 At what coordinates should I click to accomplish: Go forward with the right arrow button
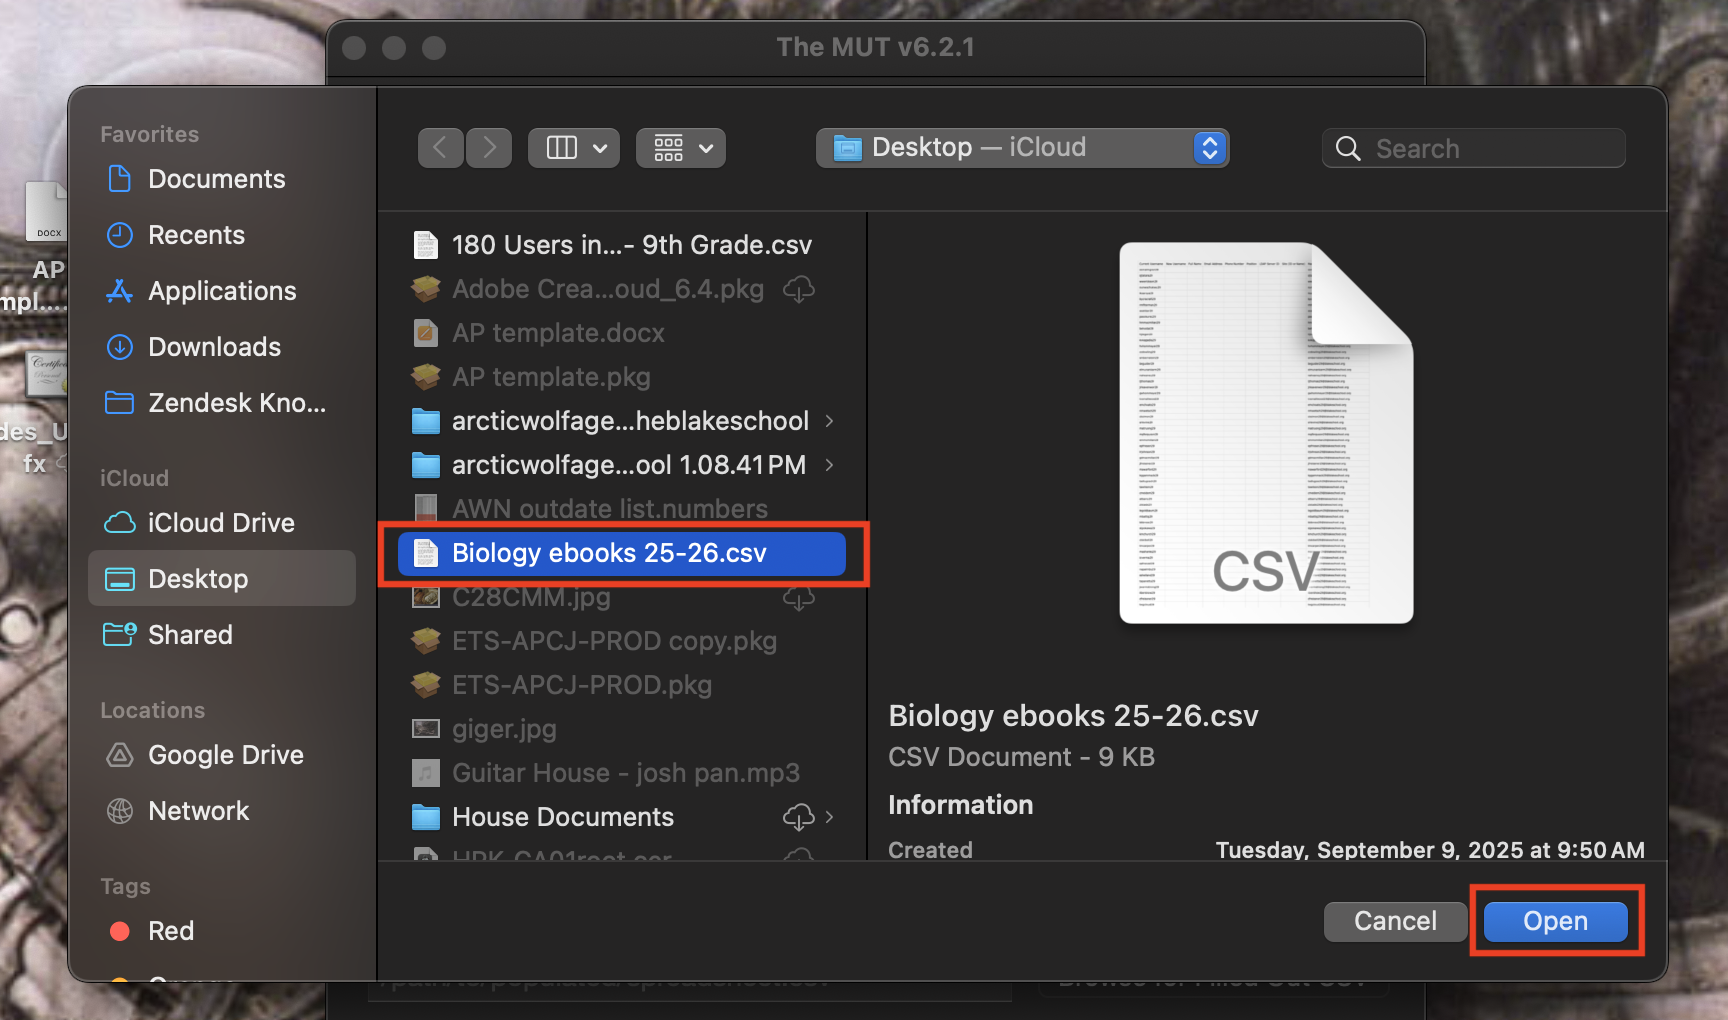click(489, 148)
